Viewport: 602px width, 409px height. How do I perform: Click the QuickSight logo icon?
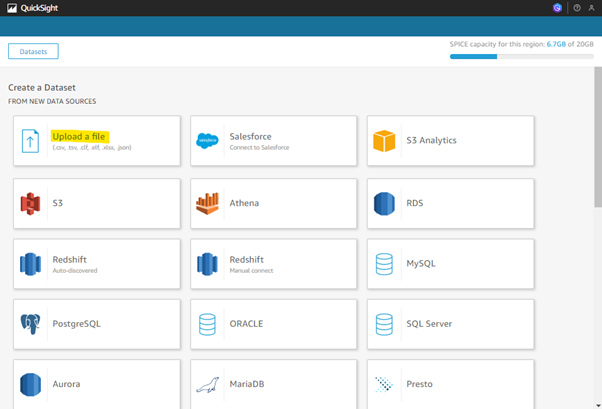click(12, 8)
